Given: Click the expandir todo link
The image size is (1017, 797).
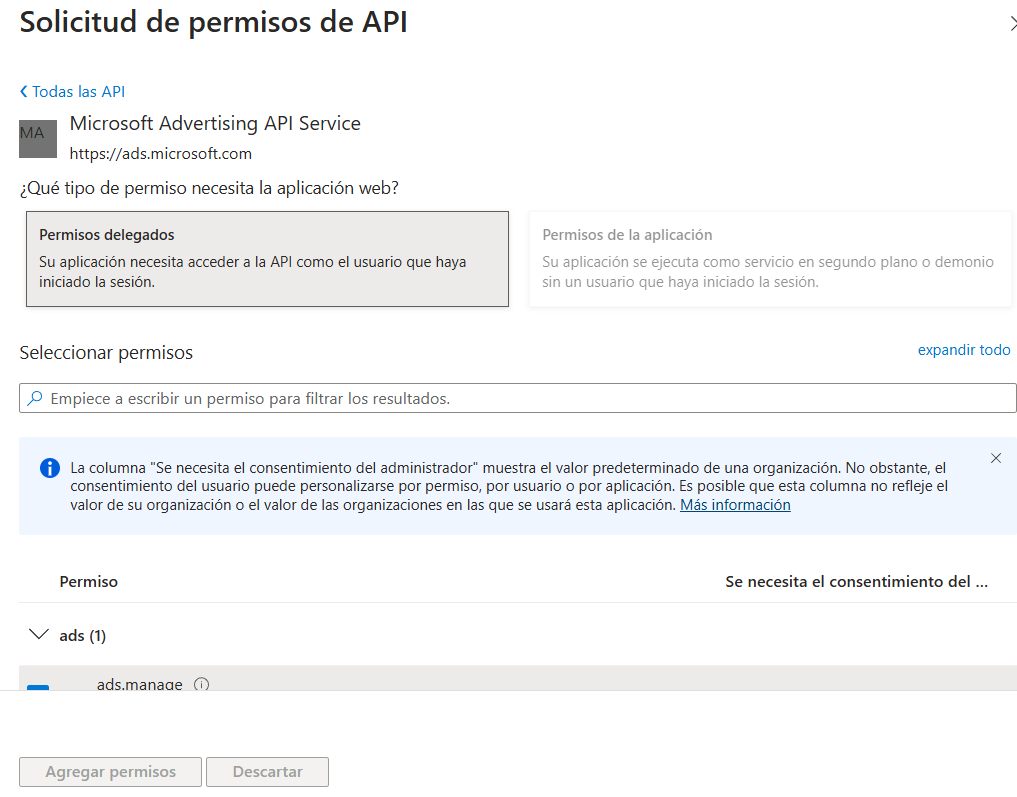Looking at the screenshot, I should click(964, 350).
